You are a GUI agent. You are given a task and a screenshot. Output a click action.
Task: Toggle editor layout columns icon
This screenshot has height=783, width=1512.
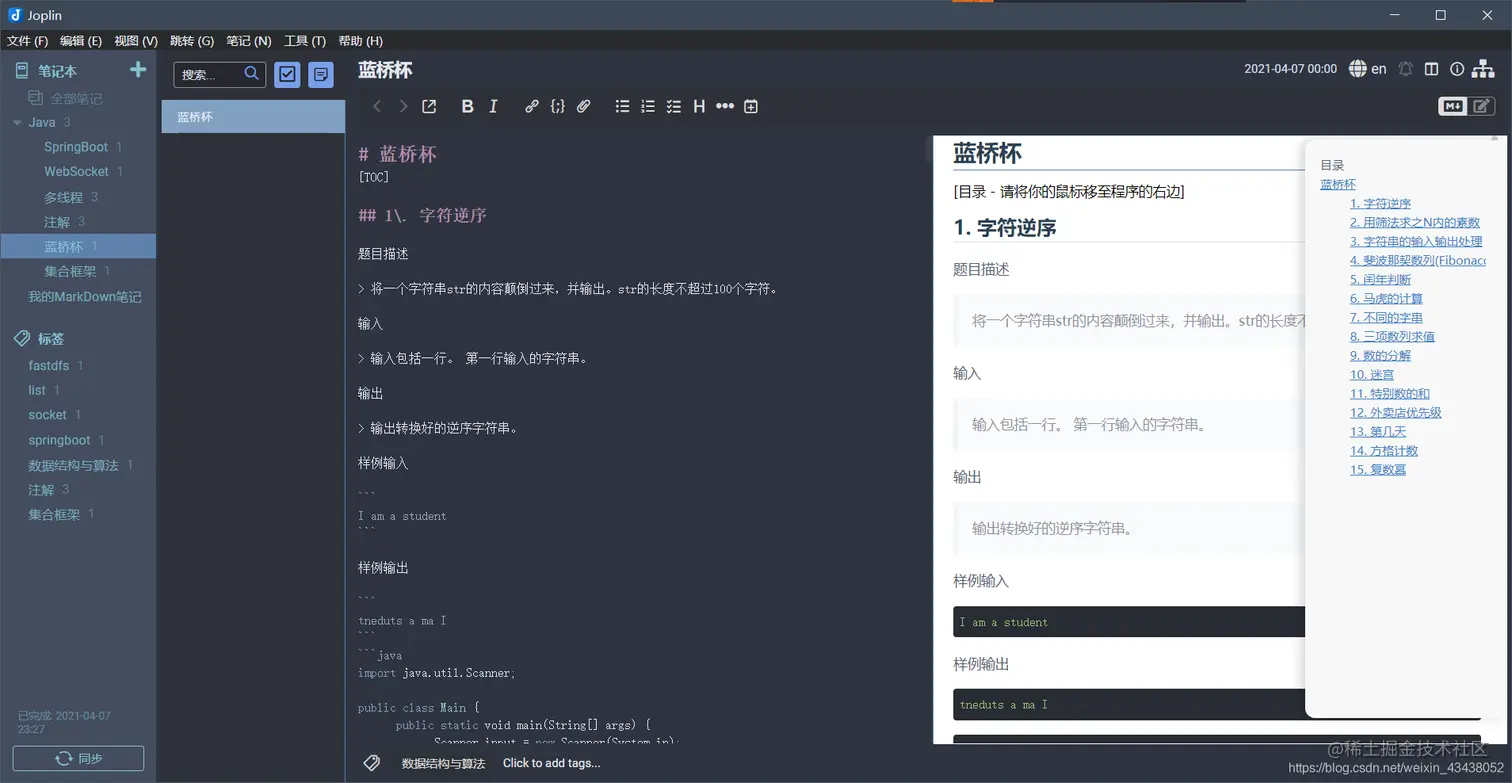click(x=1432, y=69)
